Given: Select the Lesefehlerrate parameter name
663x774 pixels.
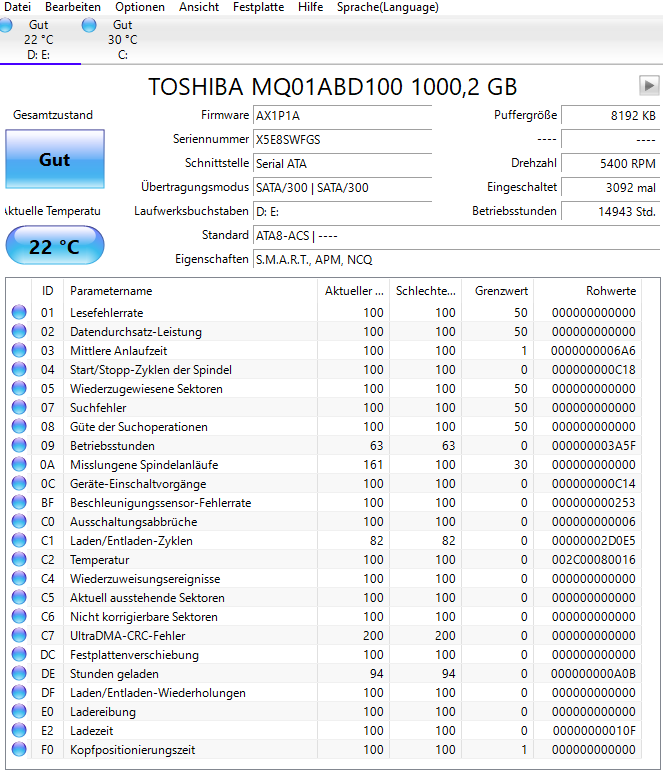Looking at the screenshot, I should pyautogui.click(x=107, y=313).
